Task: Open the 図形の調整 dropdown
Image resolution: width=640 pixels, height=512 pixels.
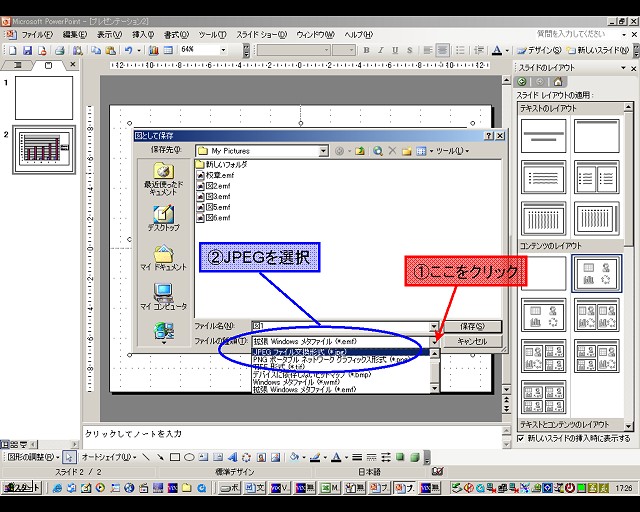Action: (33, 457)
